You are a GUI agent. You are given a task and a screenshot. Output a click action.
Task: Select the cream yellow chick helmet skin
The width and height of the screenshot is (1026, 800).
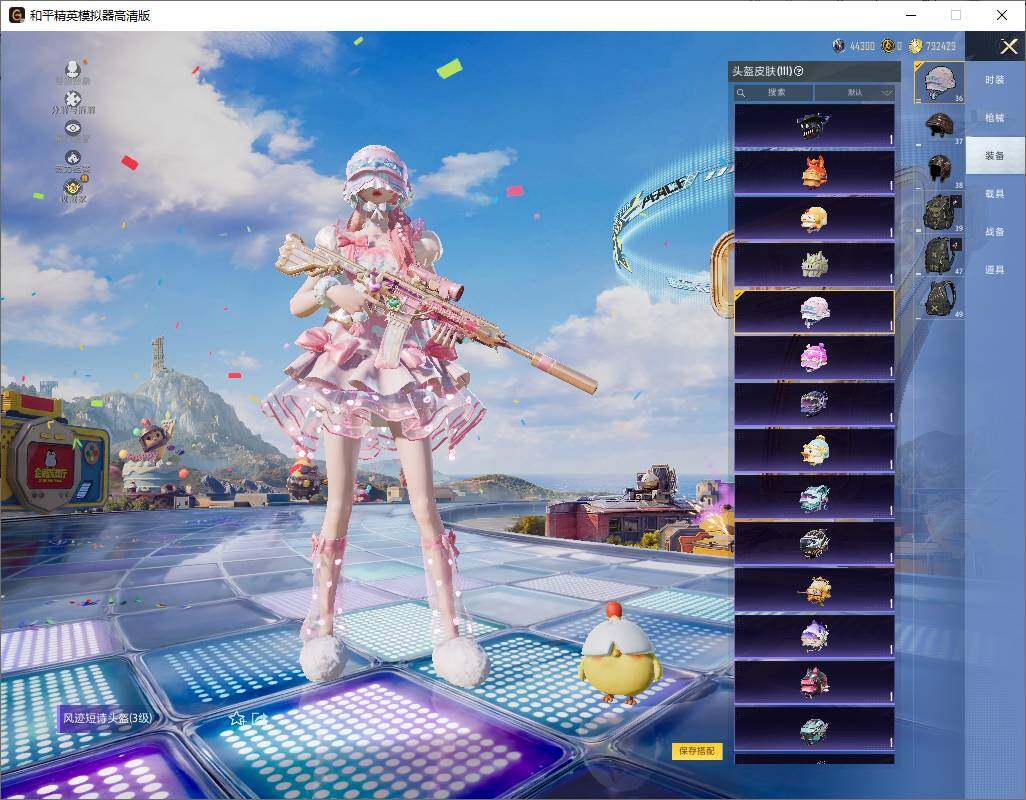(814, 218)
